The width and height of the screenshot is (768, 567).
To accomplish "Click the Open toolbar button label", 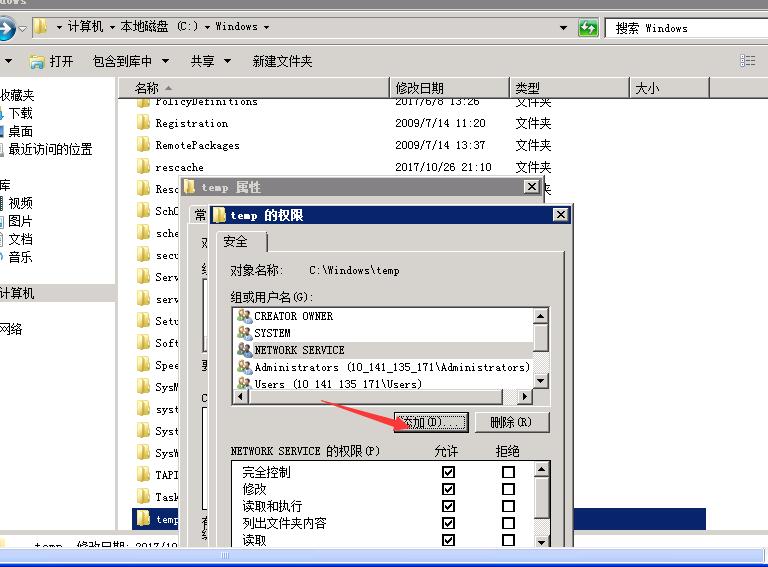I will click(61, 61).
